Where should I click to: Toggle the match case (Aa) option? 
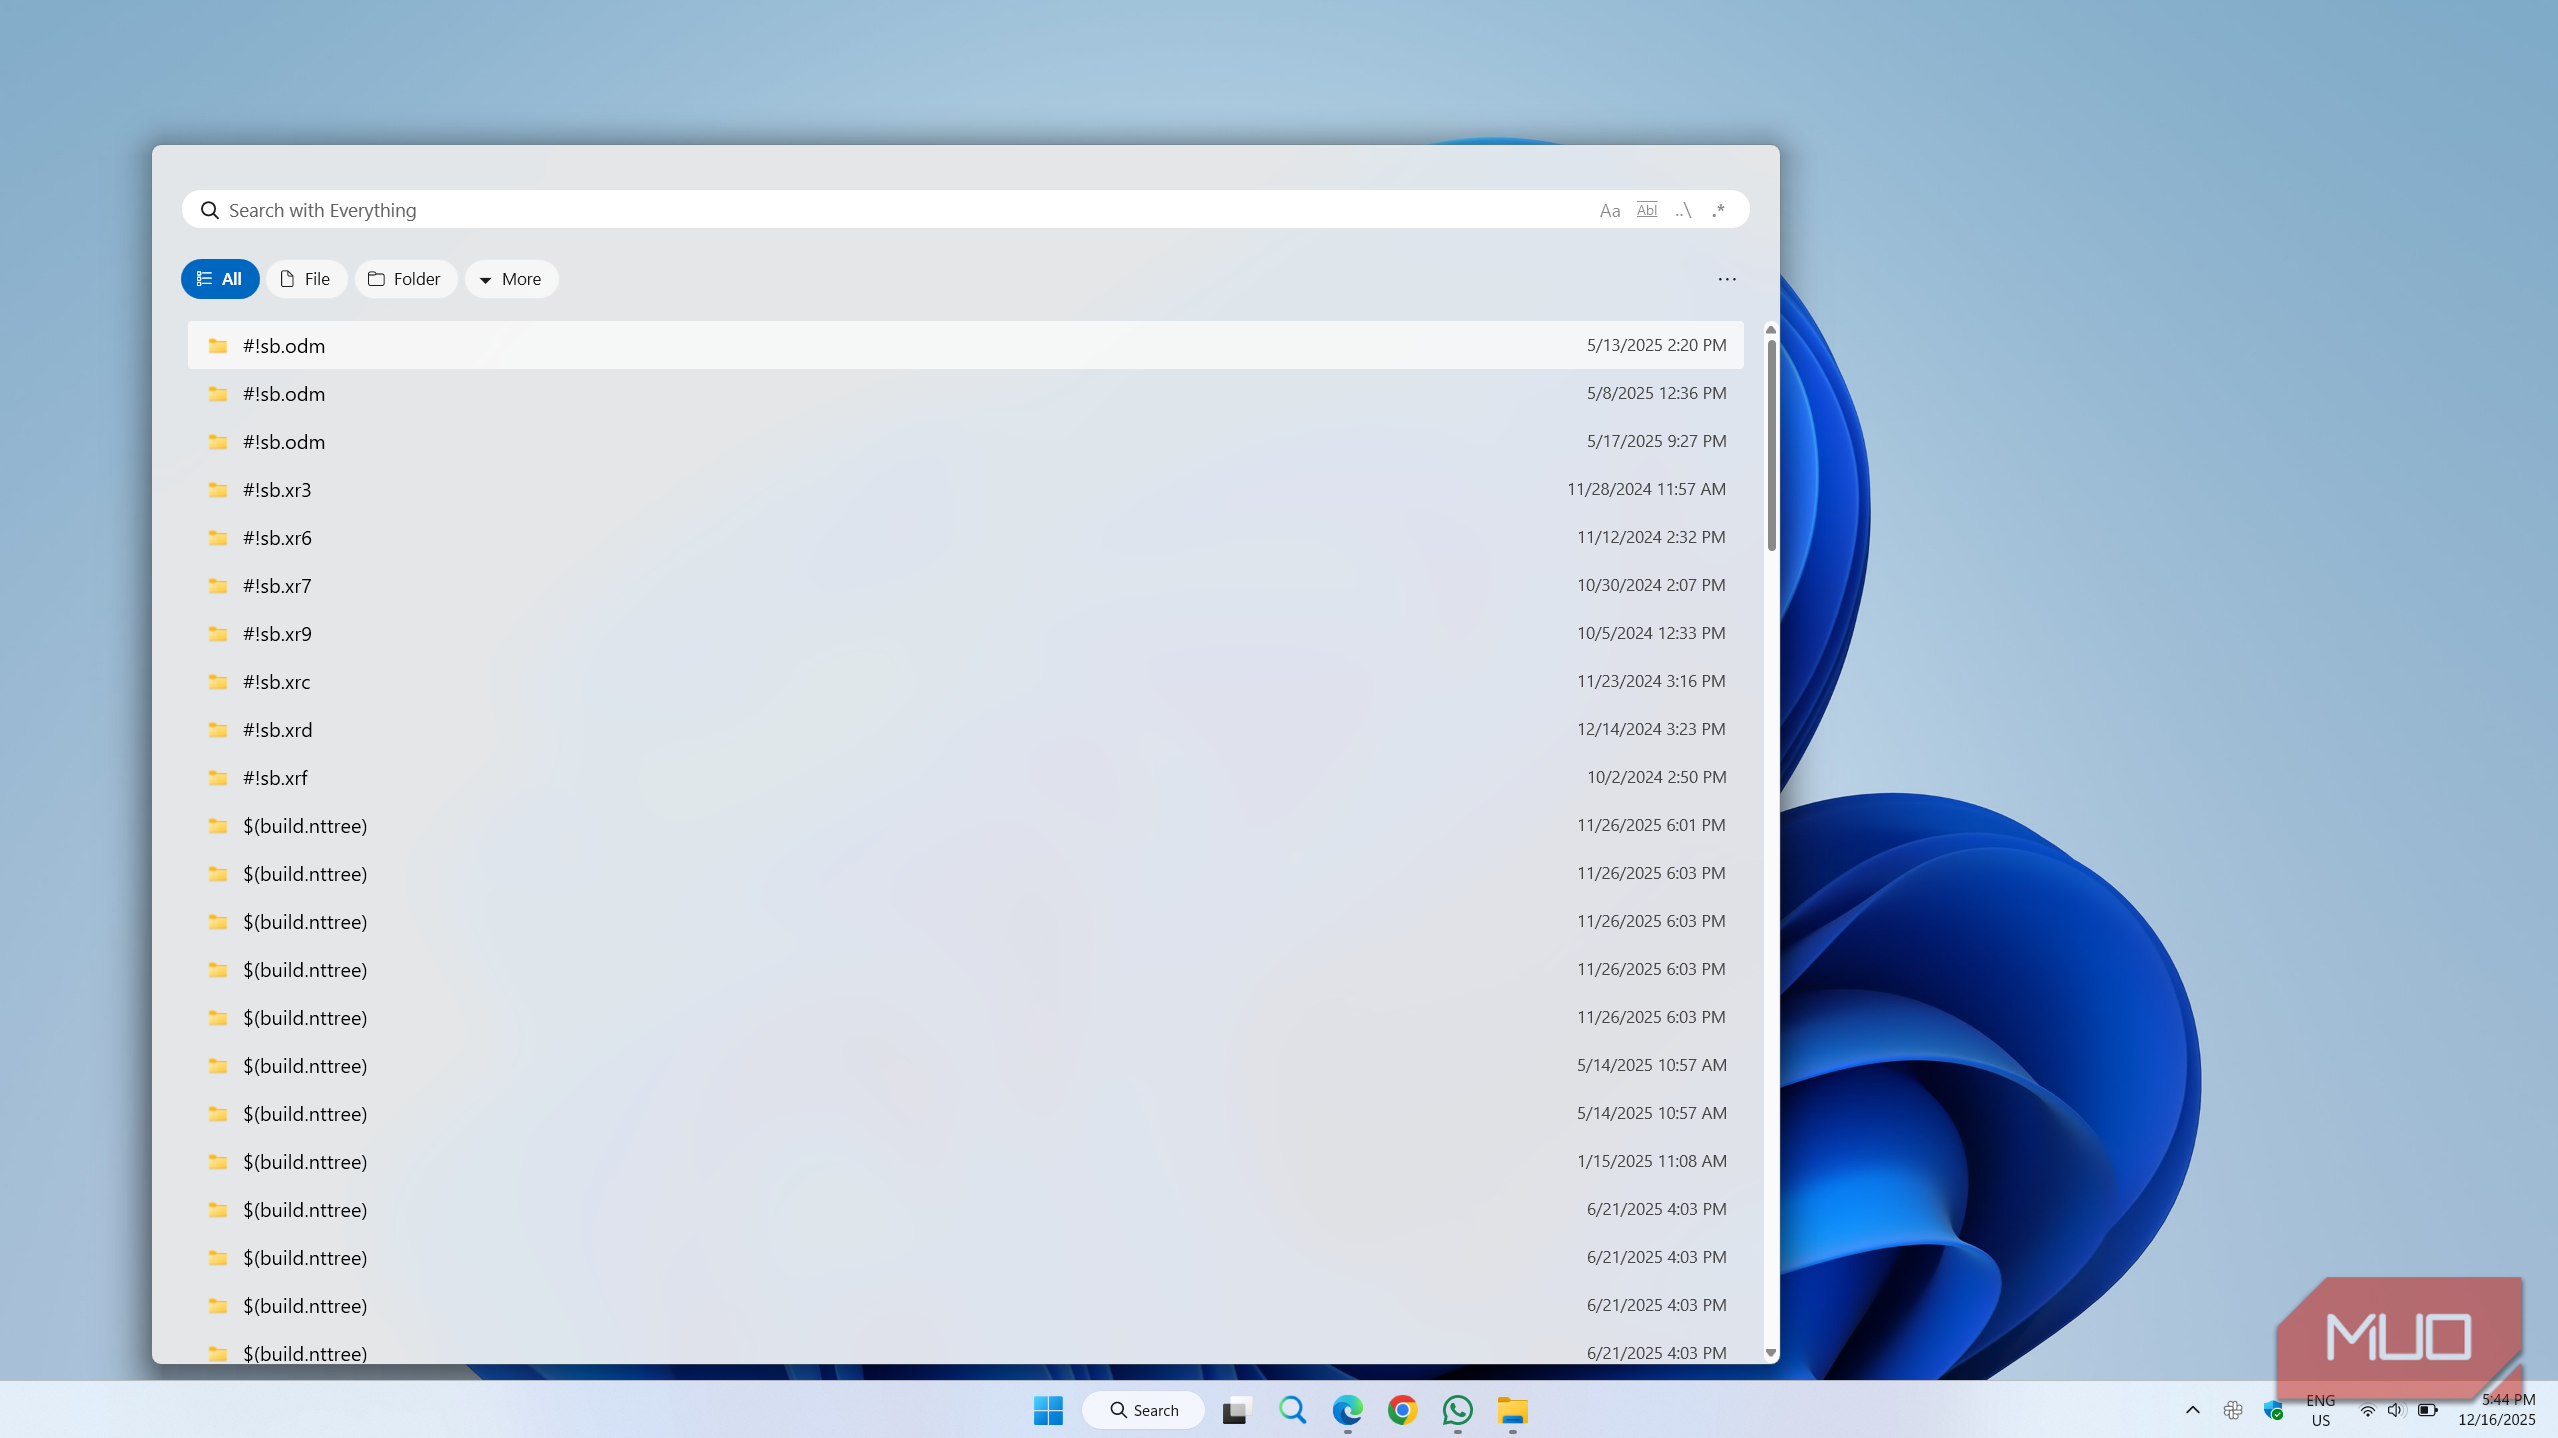(x=1609, y=210)
